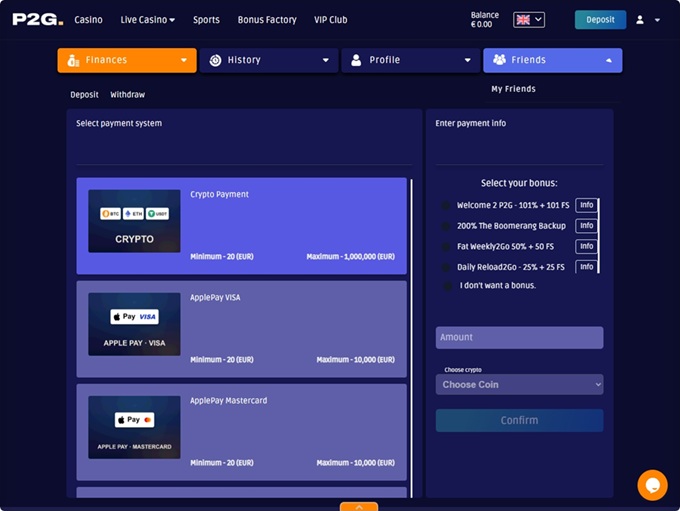Click the BTC coin badge

pos(111,214)
